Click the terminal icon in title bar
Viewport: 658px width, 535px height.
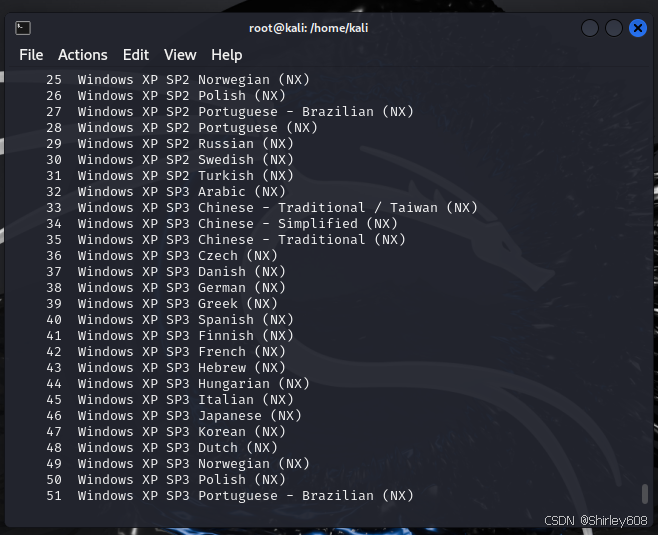pos(23,28)
